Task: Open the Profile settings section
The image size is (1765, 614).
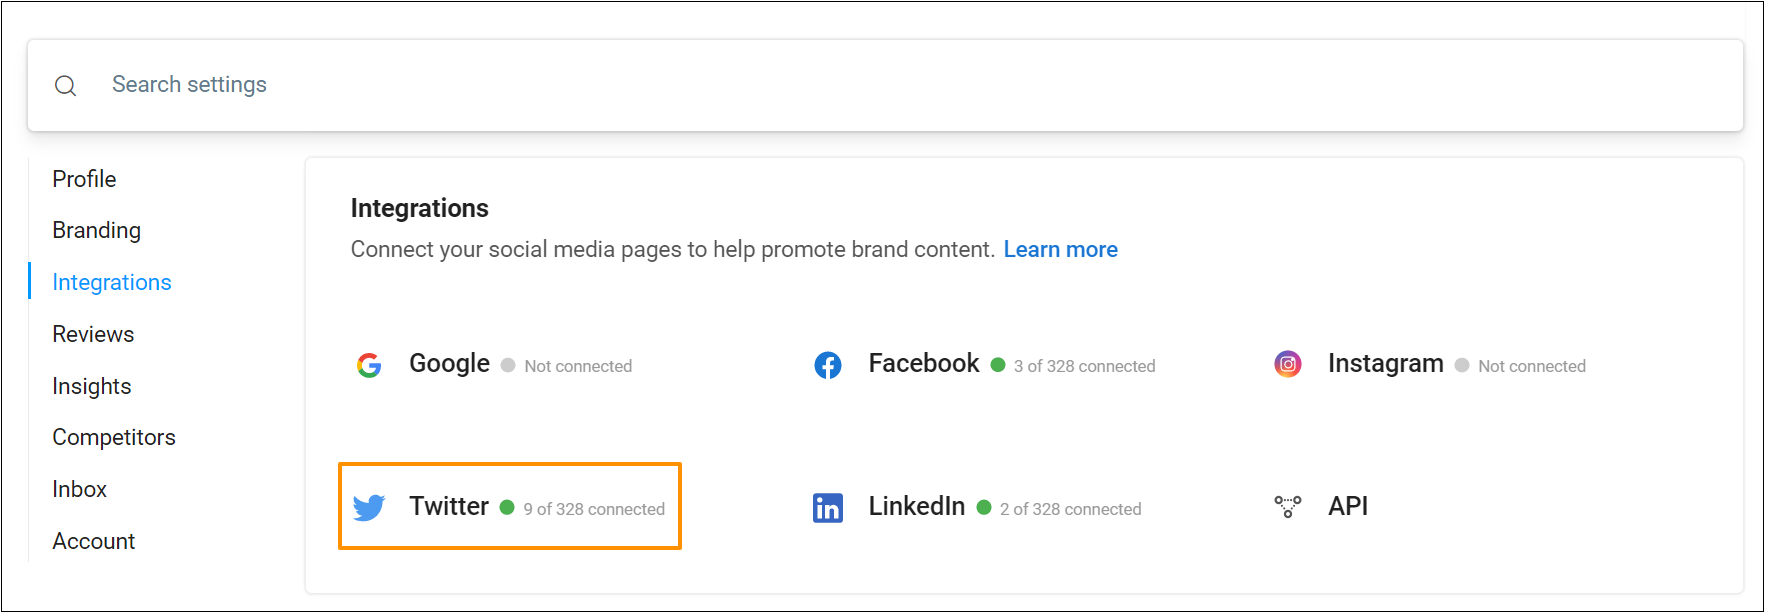Action: tap(84, 179)
